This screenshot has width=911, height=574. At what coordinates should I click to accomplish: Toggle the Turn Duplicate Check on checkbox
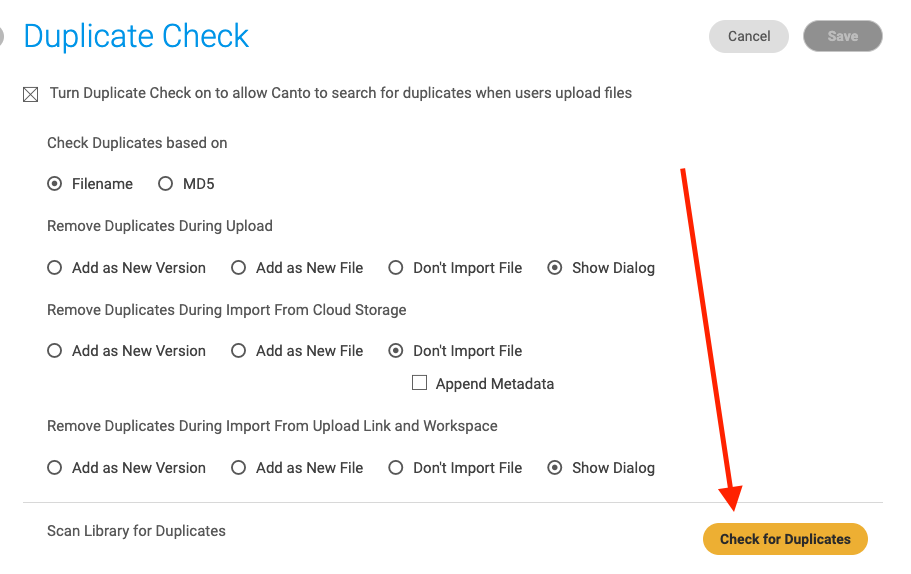click(x=31, y=94)
